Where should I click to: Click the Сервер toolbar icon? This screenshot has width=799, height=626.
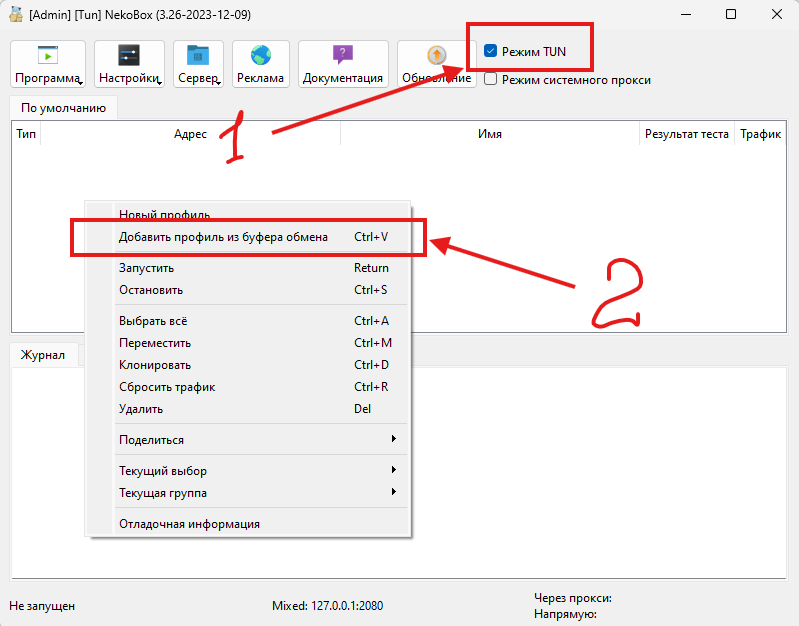[x=198, y=57]
